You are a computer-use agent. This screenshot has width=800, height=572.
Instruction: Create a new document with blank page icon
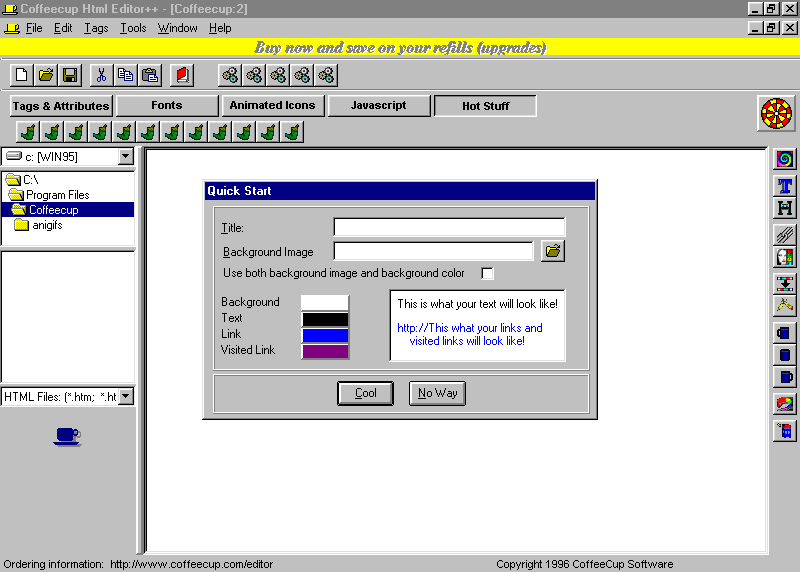[x=21, y=75]
